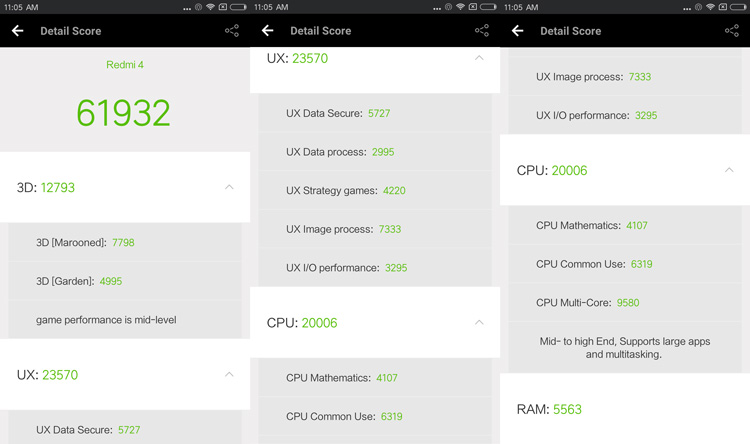This screenshot has width=750, height=444.
Task: Tap share icon in left screen header
Action: (x=232, y=31)
